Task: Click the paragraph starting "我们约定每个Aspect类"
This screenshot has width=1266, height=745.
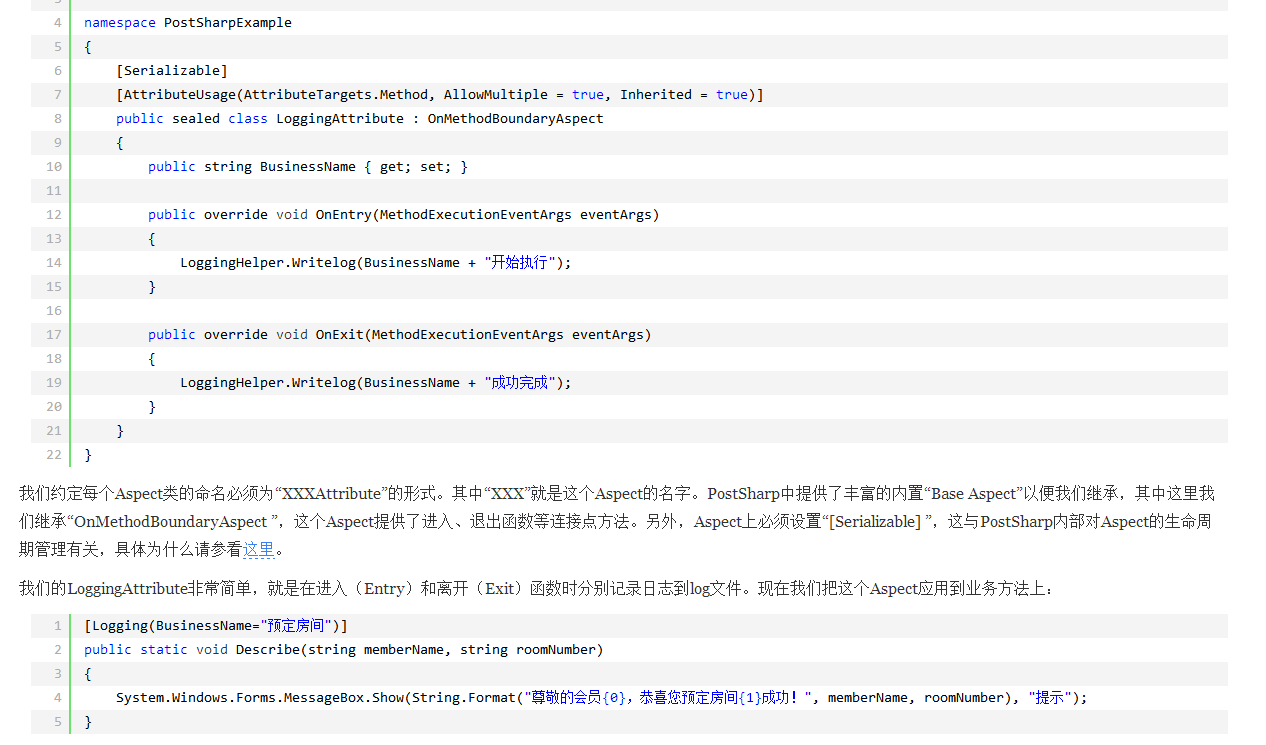Action: pyautogui.click(x=617, y=521)
